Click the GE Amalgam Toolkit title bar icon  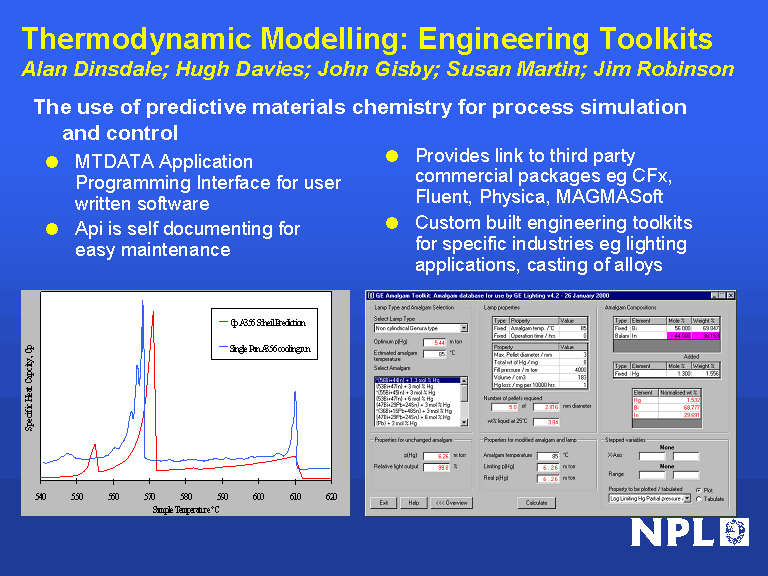point(370,296)
